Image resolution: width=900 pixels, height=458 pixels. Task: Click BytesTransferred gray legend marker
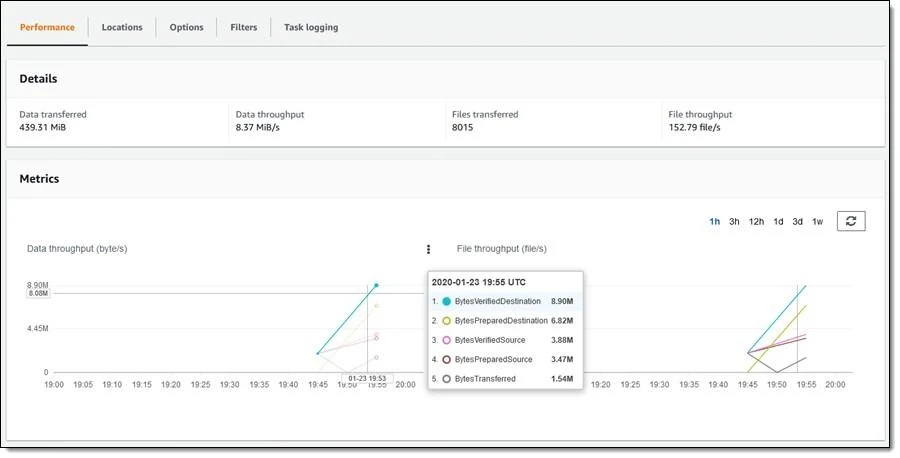tap(447, 379)
